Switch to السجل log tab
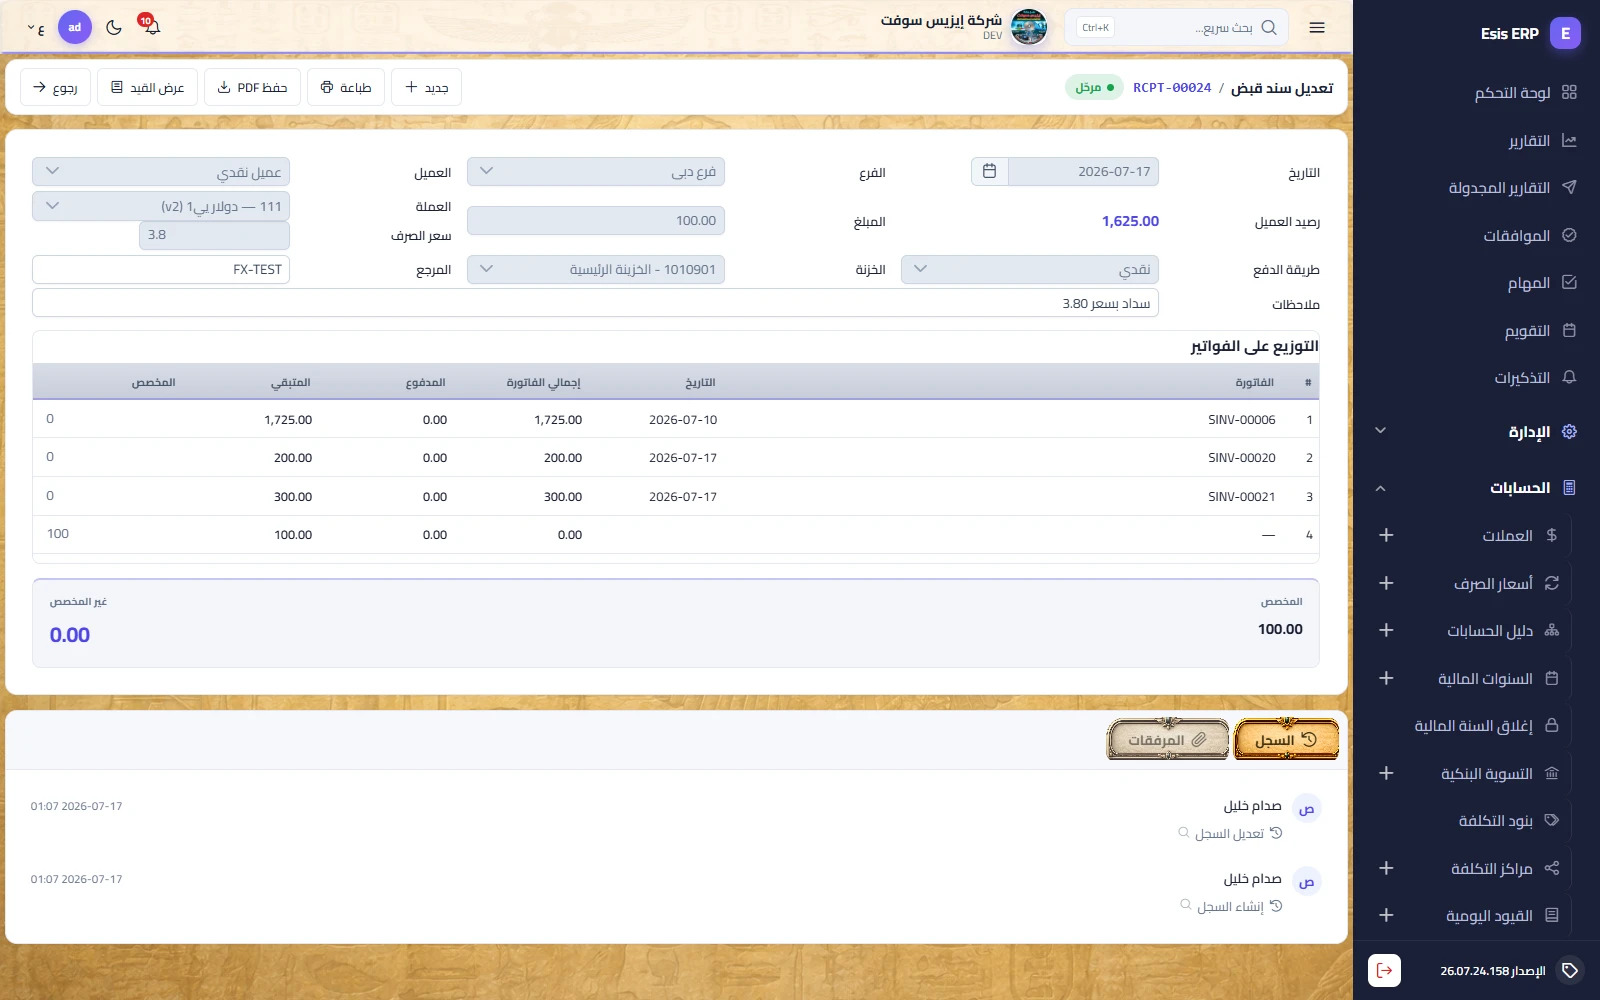This screenshot has width=1600, height=1000. pos(1286,739)
